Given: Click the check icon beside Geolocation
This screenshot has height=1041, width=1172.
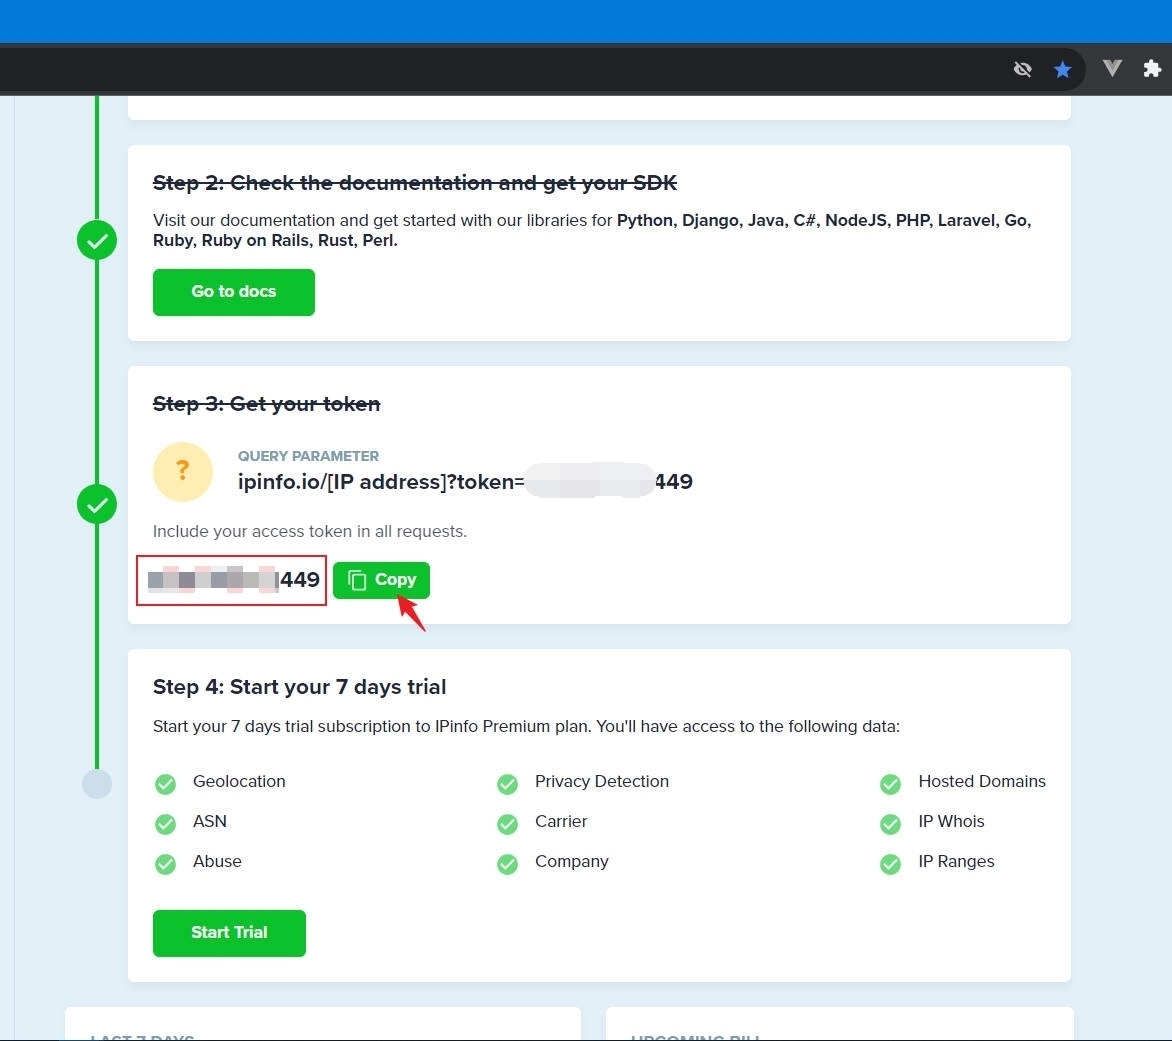Looking at the screenshot, I should coord(165,784).
